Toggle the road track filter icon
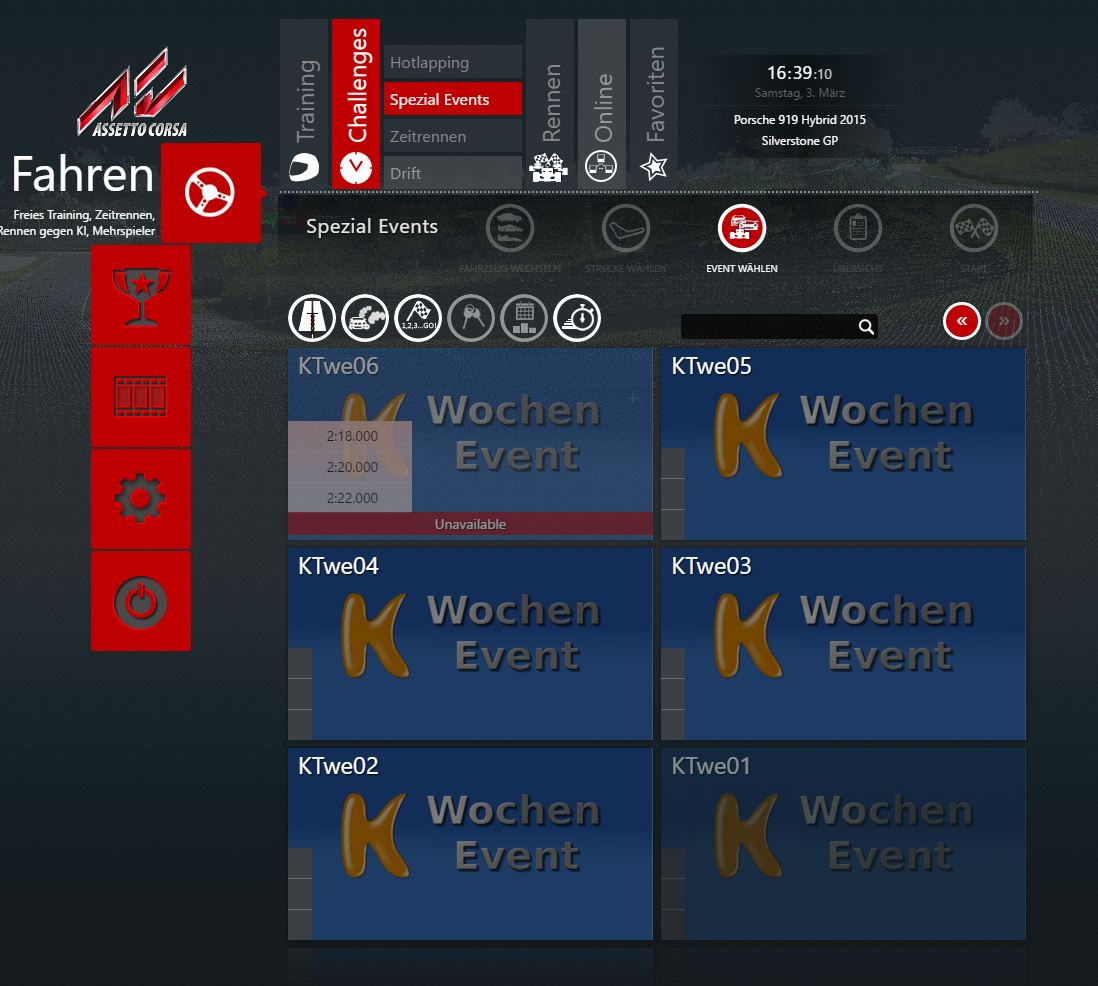Image resolution: width=1098 pixels, height=986 pixels. pyautogui.click(x=312, y=318)
